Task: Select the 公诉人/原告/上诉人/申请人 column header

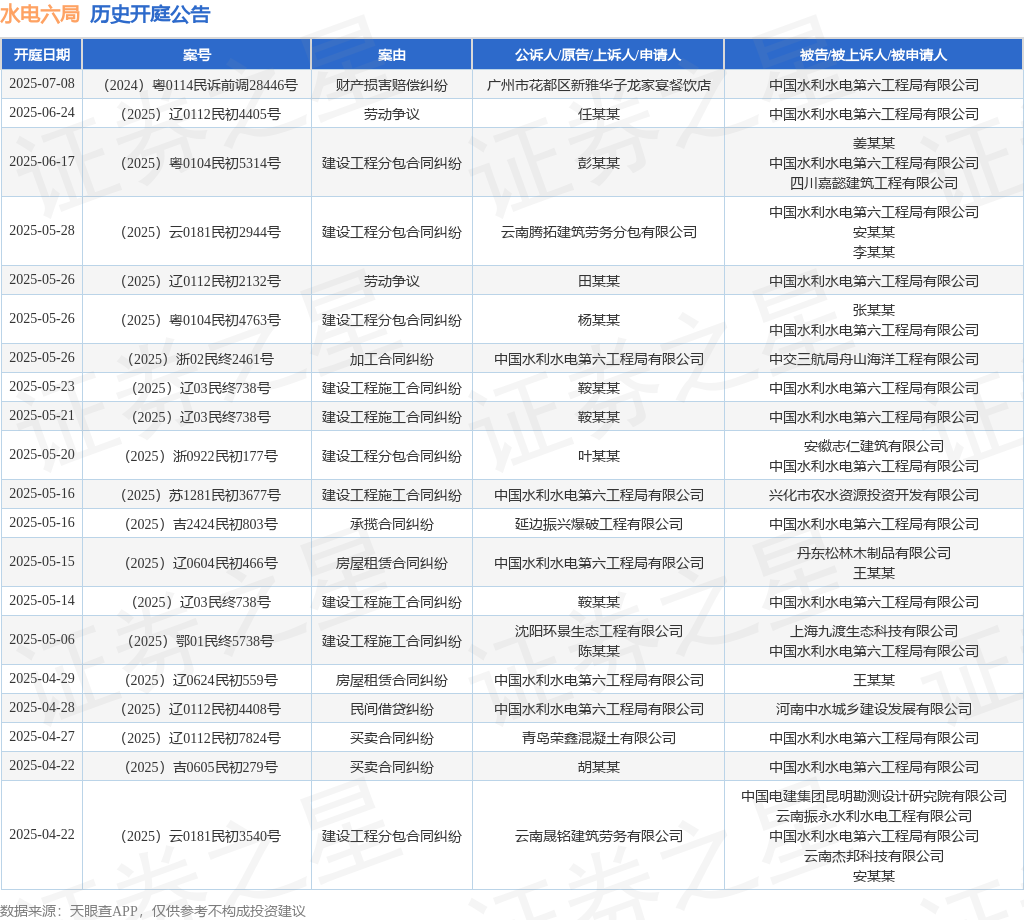Action: [598, 55]
